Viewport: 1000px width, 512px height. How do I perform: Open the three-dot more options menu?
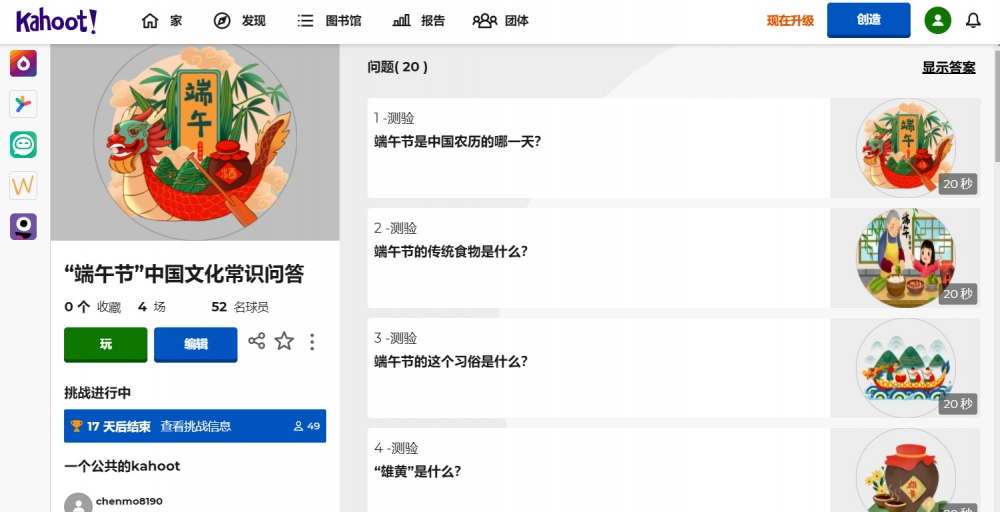tap(312, 342)
